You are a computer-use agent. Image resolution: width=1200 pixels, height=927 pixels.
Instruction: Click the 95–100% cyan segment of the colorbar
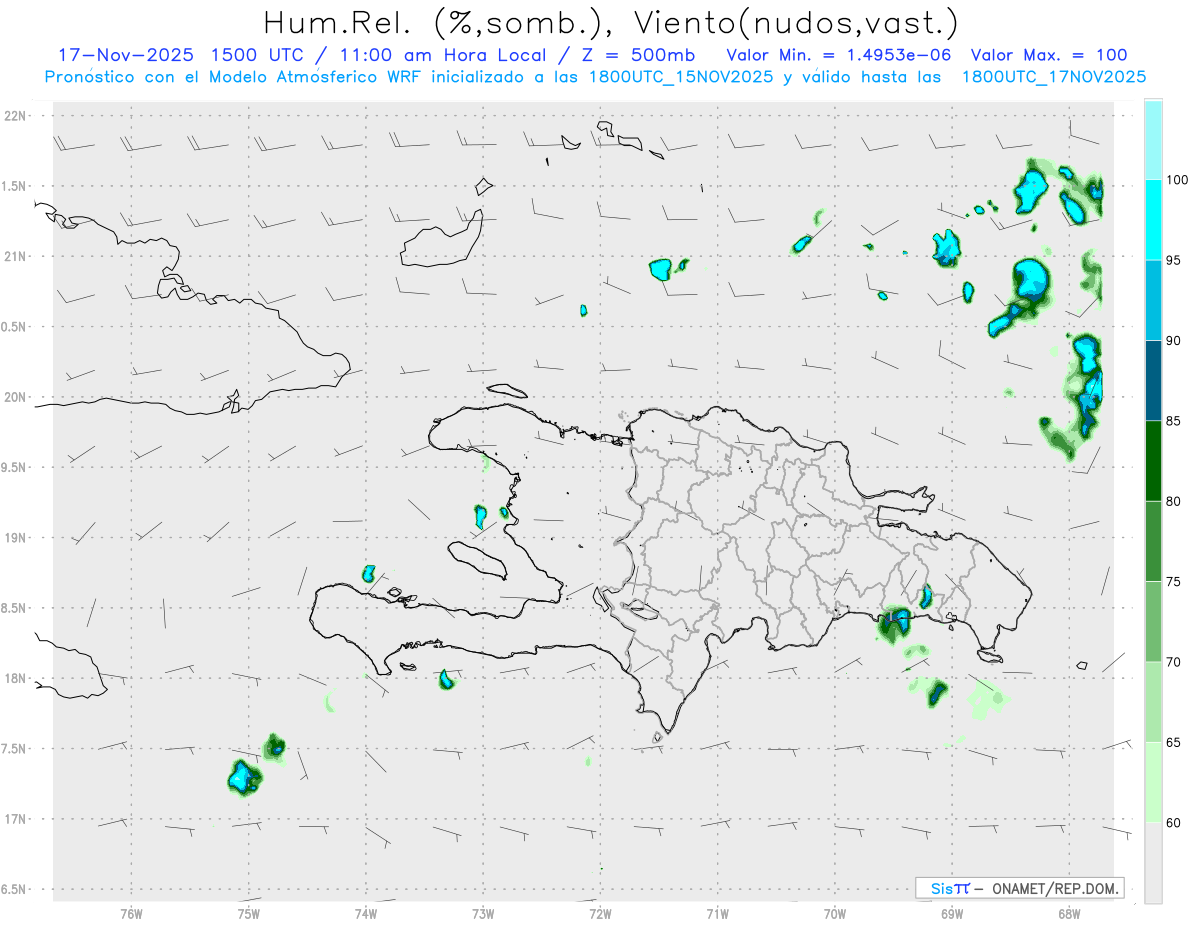pos(1153,220)
